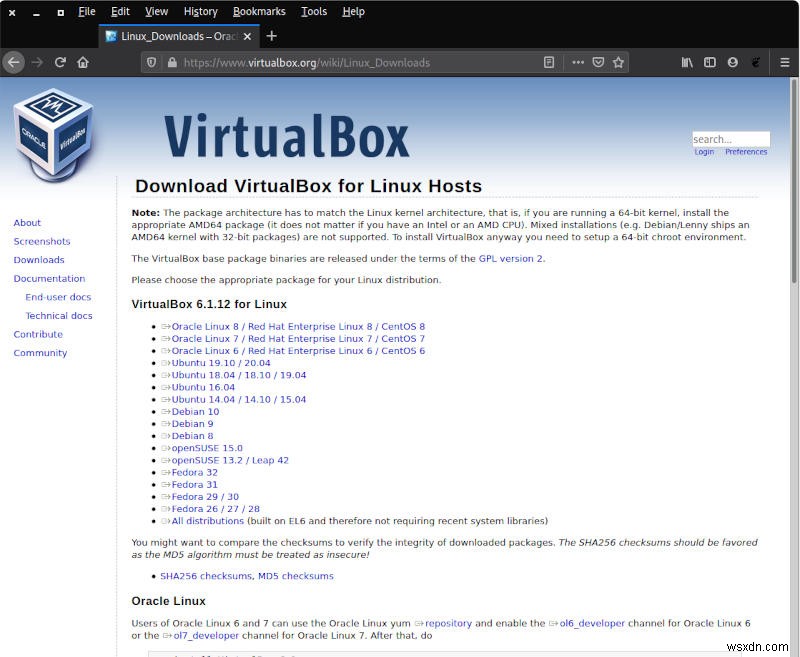Click the sidebars view icon
Viewport: 800px width, 657px height.
point(710,62)
